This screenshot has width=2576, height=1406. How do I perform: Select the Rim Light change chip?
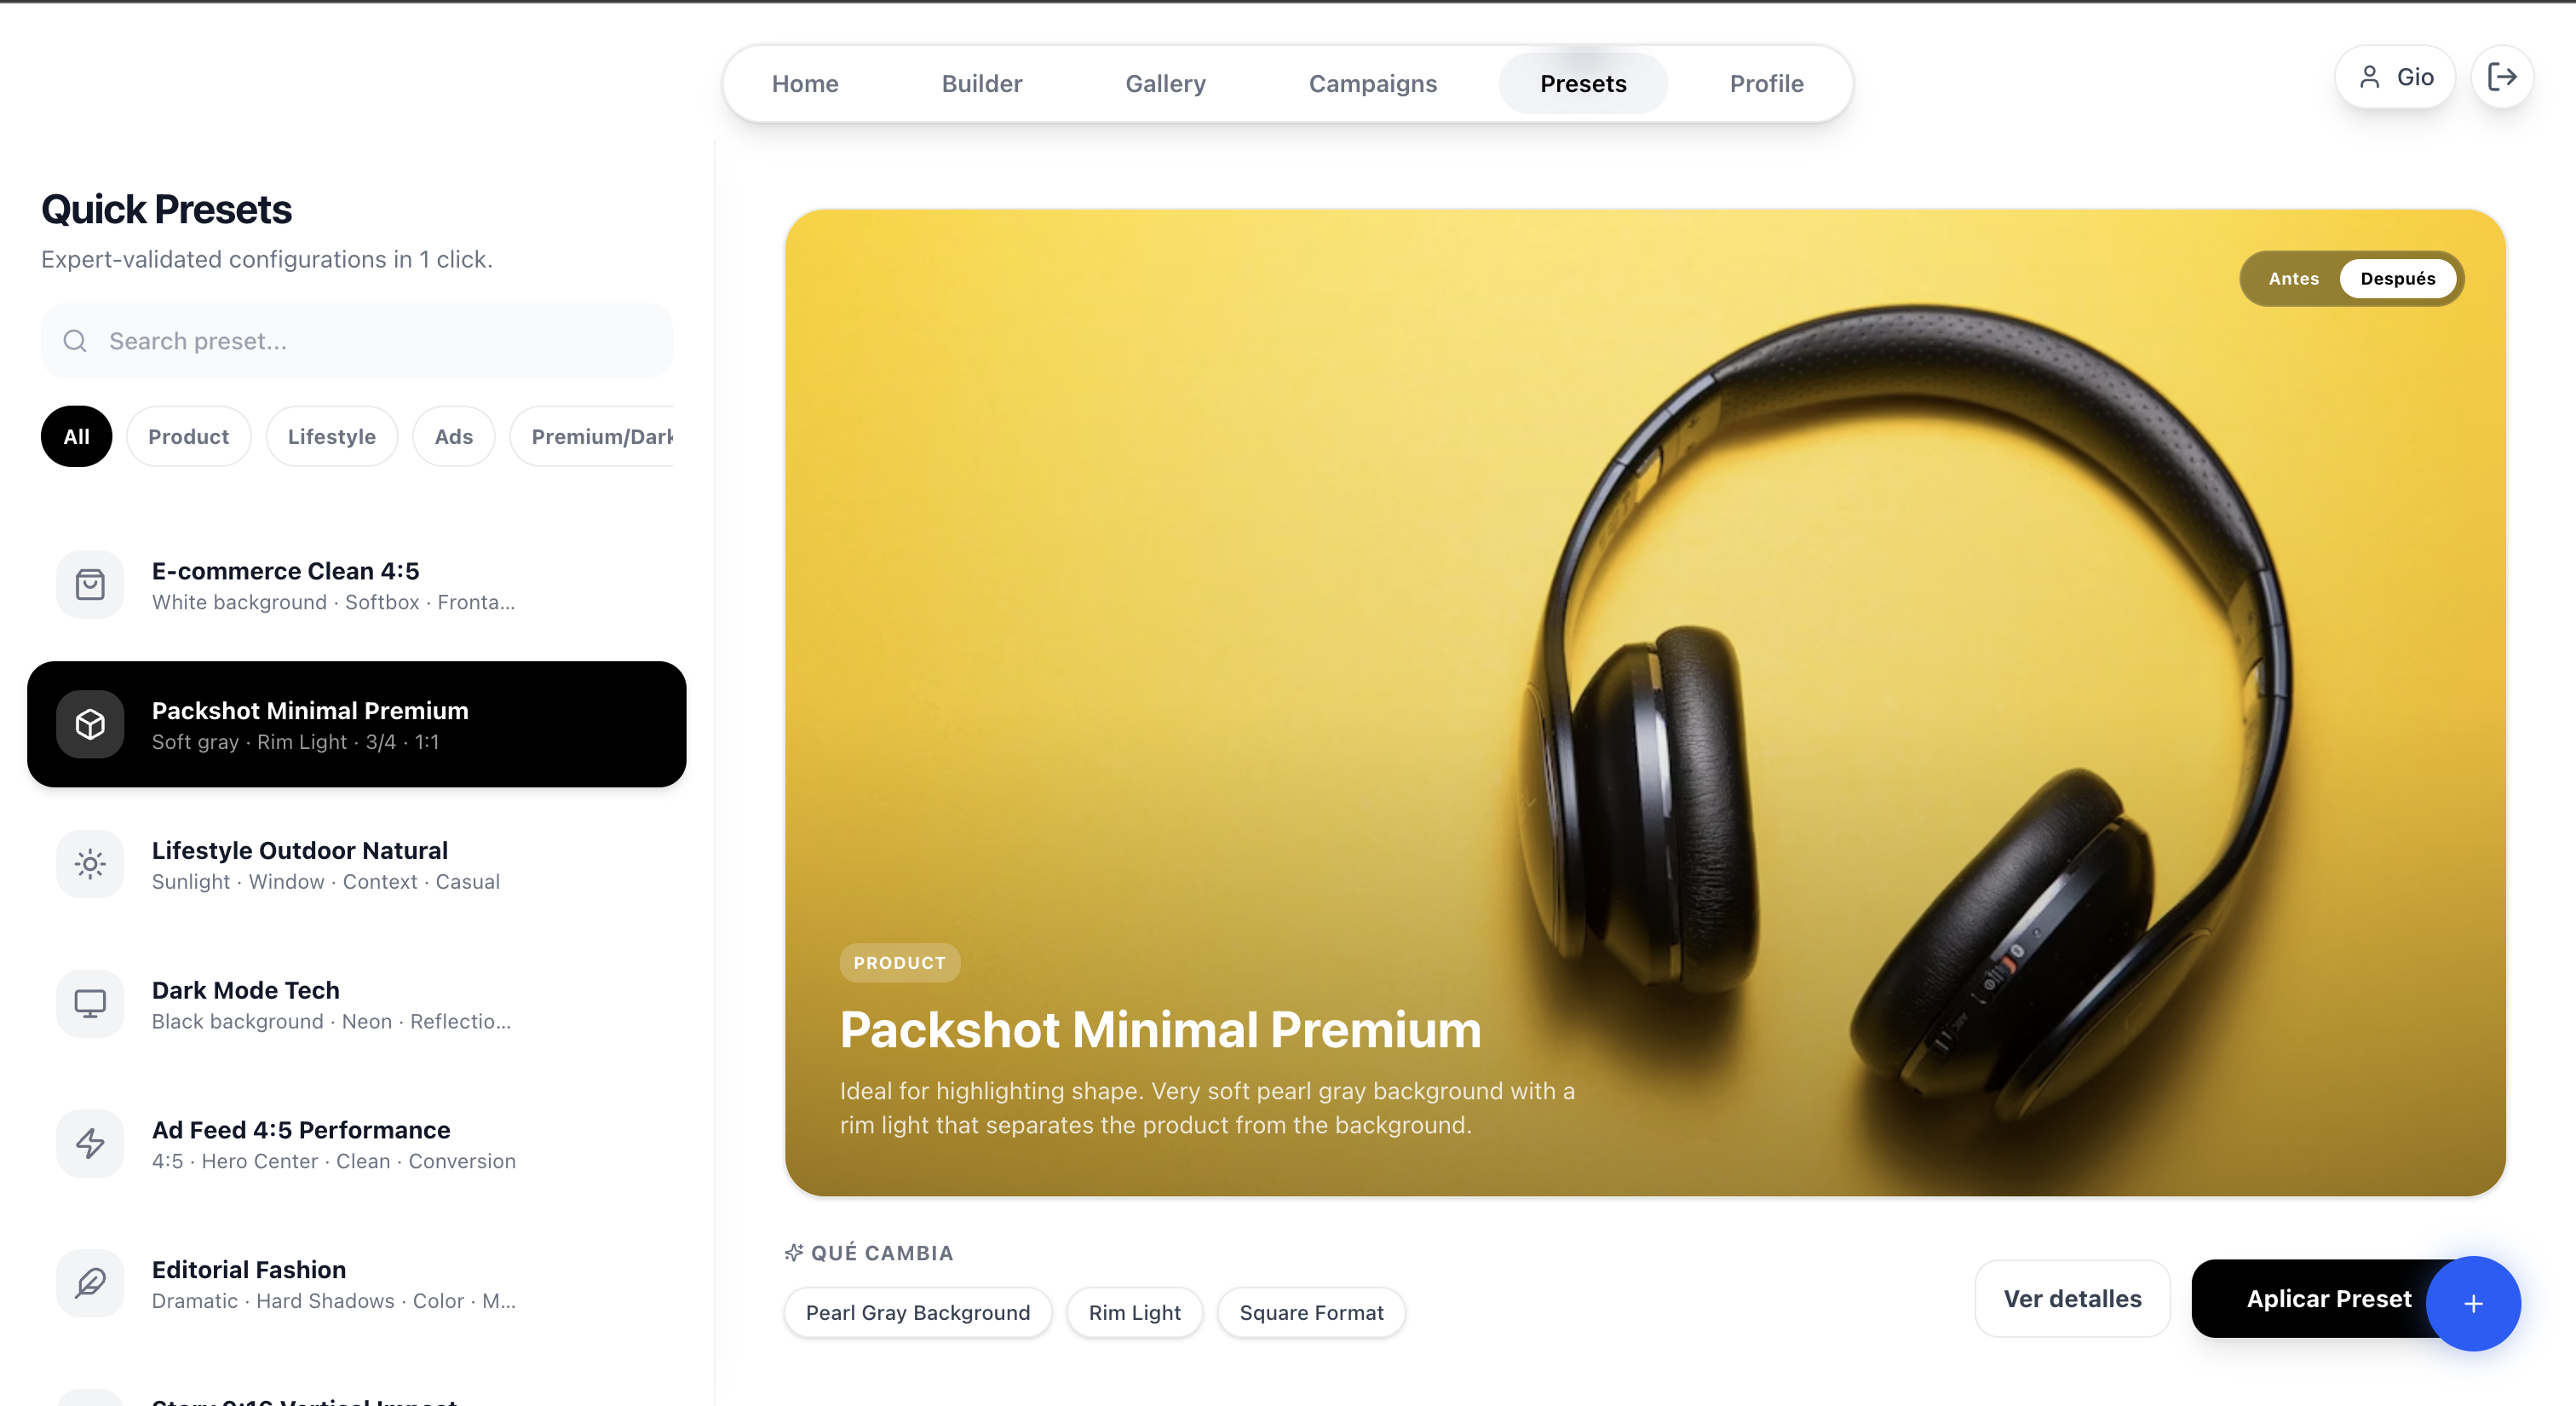tap(1134, 1312)
